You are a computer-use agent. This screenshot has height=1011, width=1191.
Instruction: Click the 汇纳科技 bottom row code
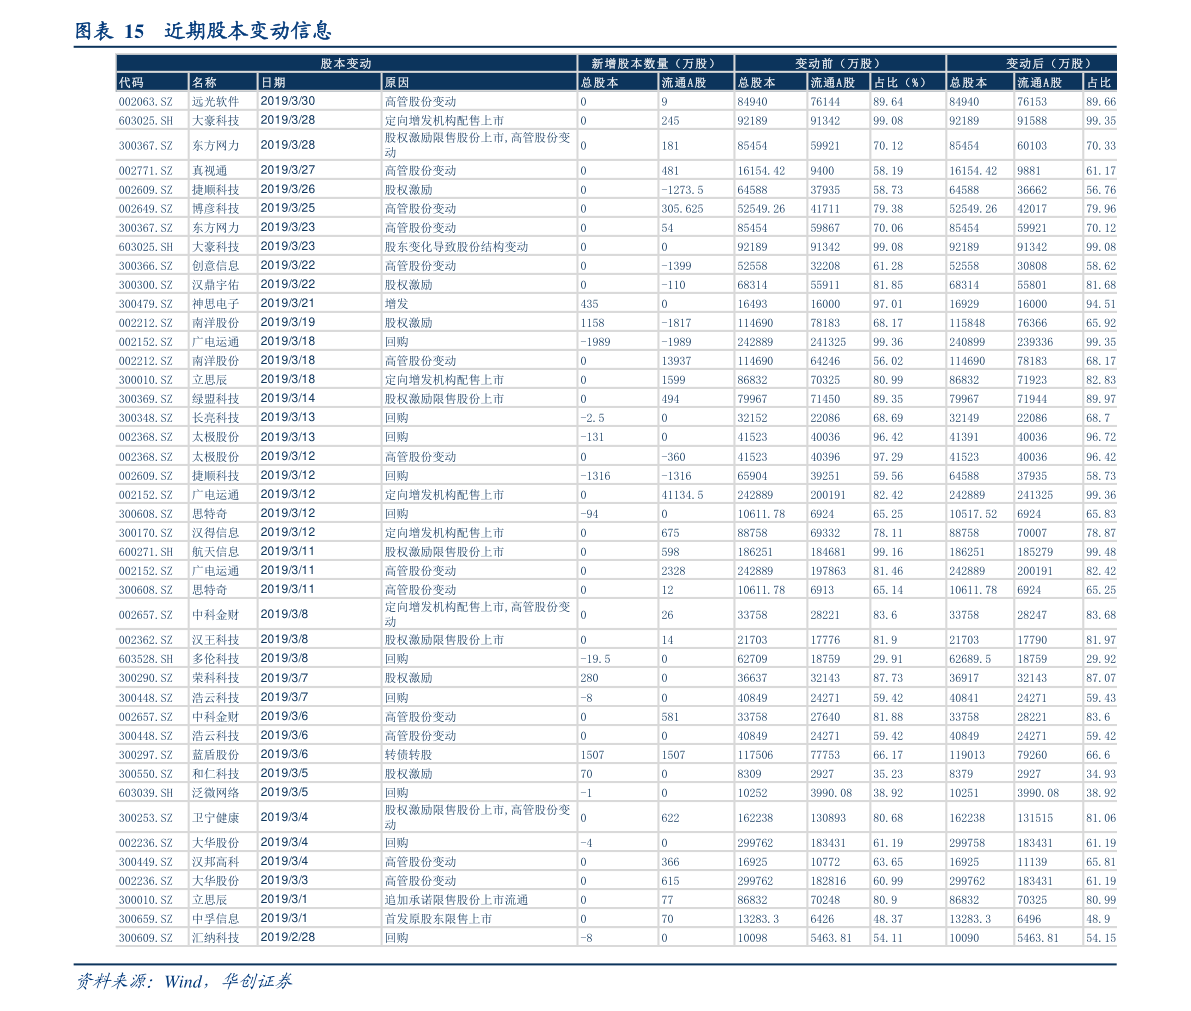coord(147,938)
